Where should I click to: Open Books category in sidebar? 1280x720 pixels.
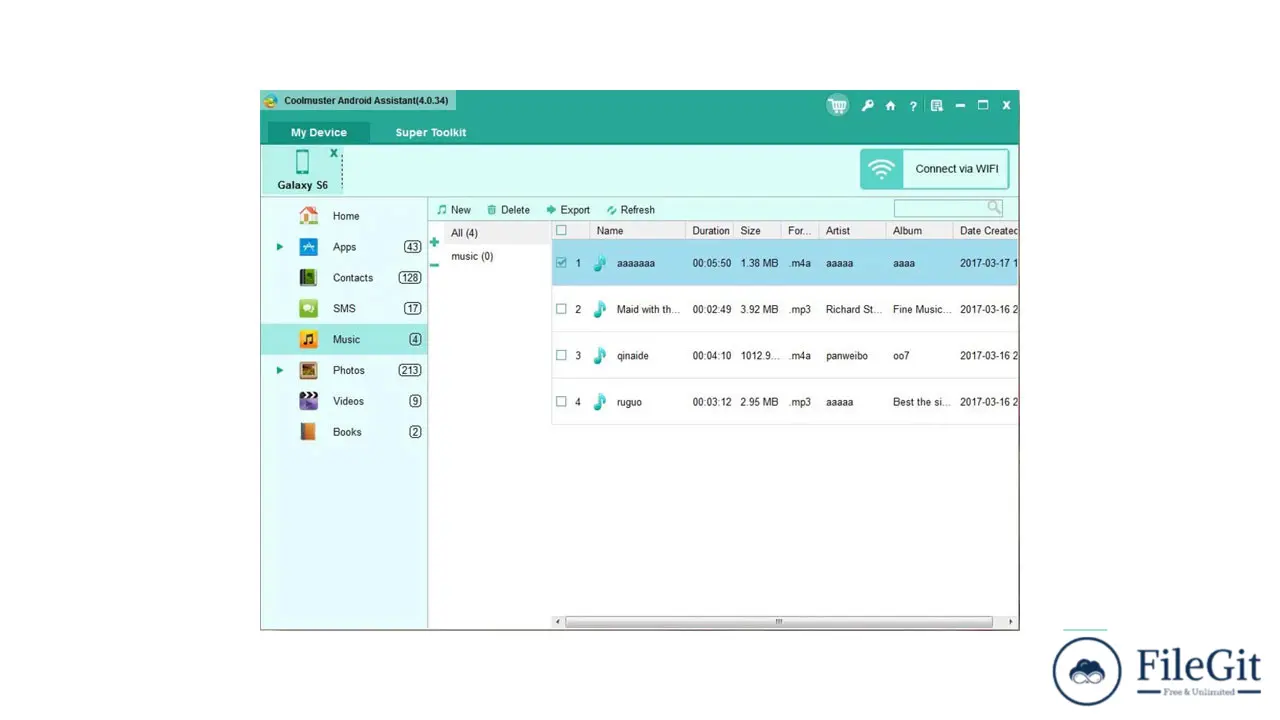pyautogui.click(x=344, y=432)
